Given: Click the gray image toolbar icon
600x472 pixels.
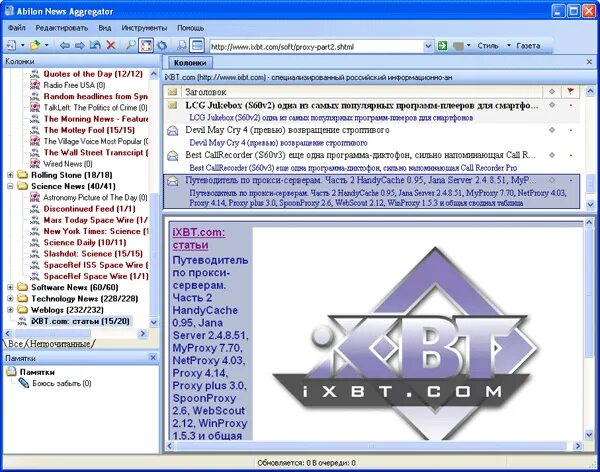Looking at the screenshot, I should [x=458, y=46].
